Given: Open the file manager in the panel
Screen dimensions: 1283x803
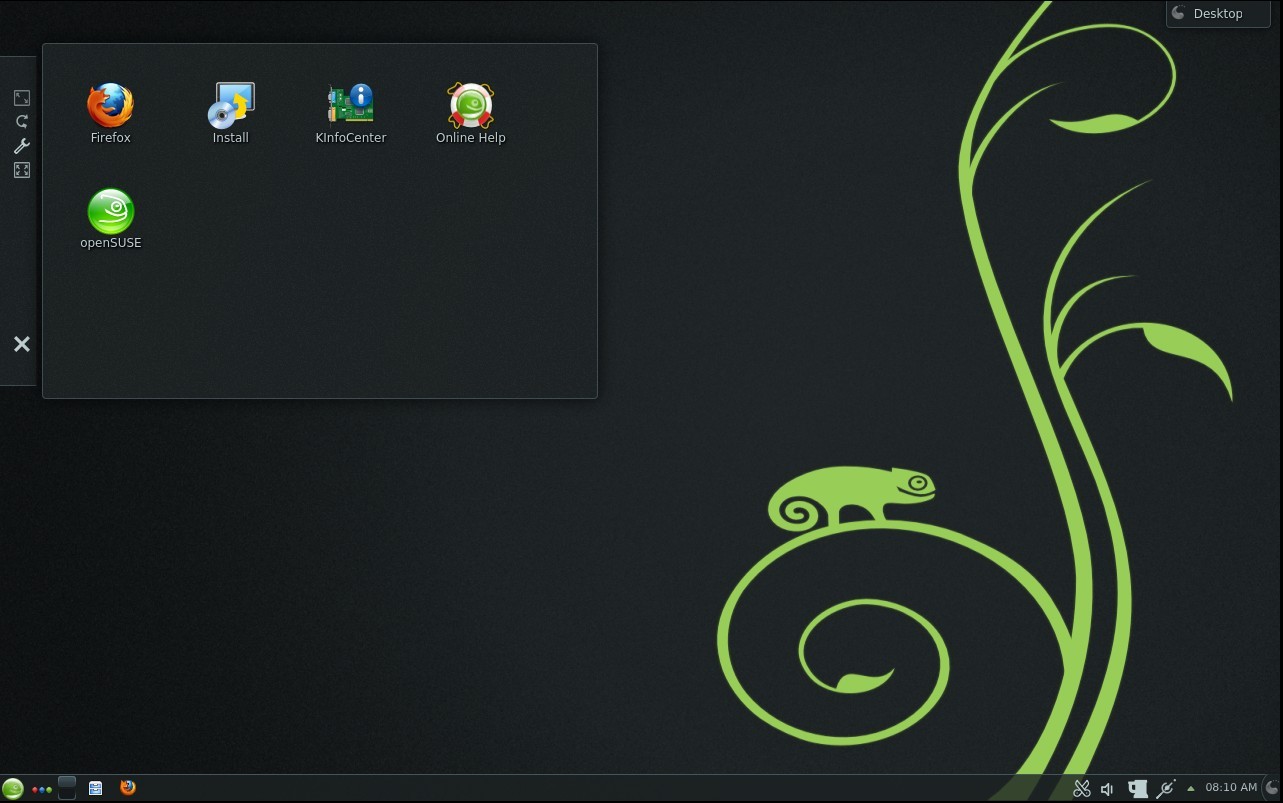Looking at the screenshot, I should pos(96,788).
